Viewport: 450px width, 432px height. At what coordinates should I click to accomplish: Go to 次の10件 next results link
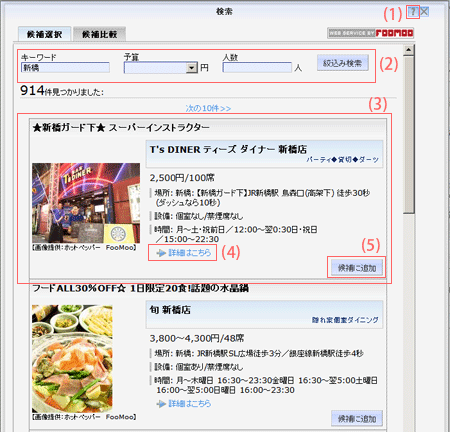tap(208, 108)
